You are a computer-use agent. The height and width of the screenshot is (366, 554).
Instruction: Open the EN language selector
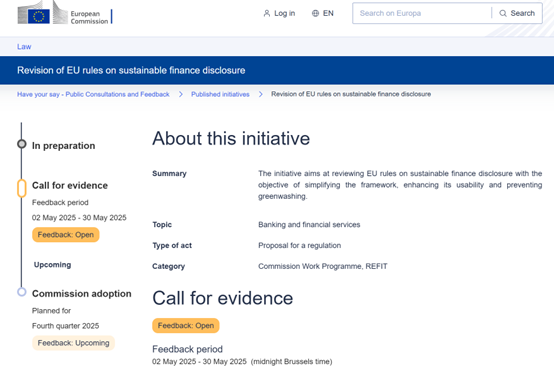coord(323,13)
